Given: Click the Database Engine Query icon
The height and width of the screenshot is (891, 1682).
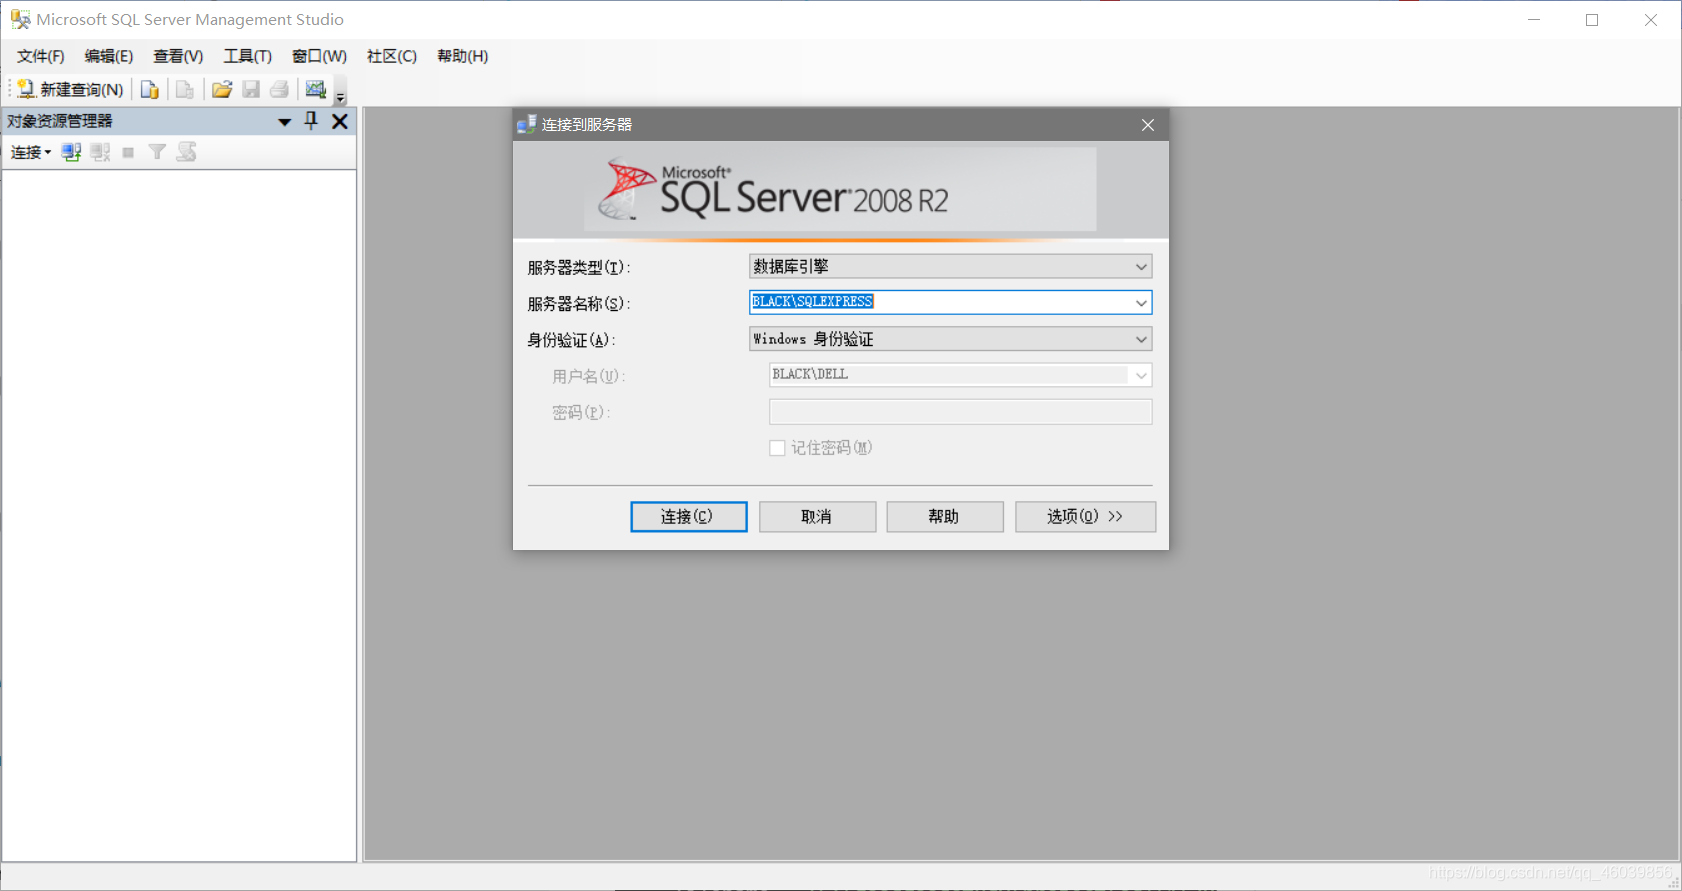Looking at the screenshot, I should point(150,89).
